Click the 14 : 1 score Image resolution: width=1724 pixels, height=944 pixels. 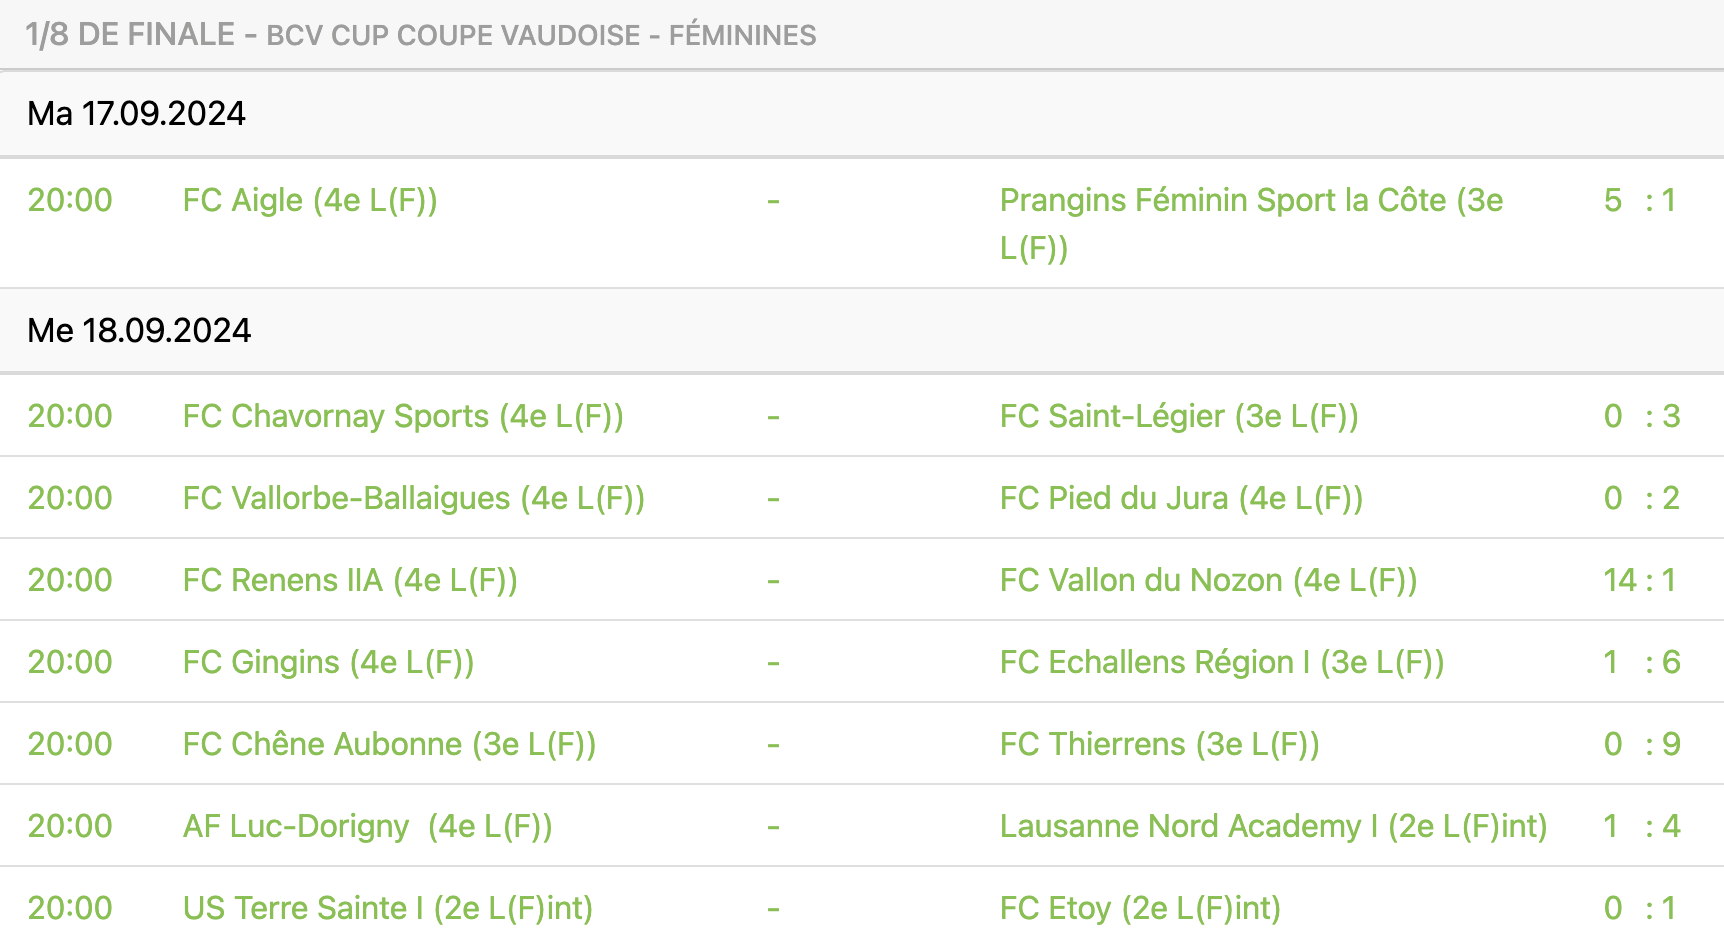[x=1640, y=580]
